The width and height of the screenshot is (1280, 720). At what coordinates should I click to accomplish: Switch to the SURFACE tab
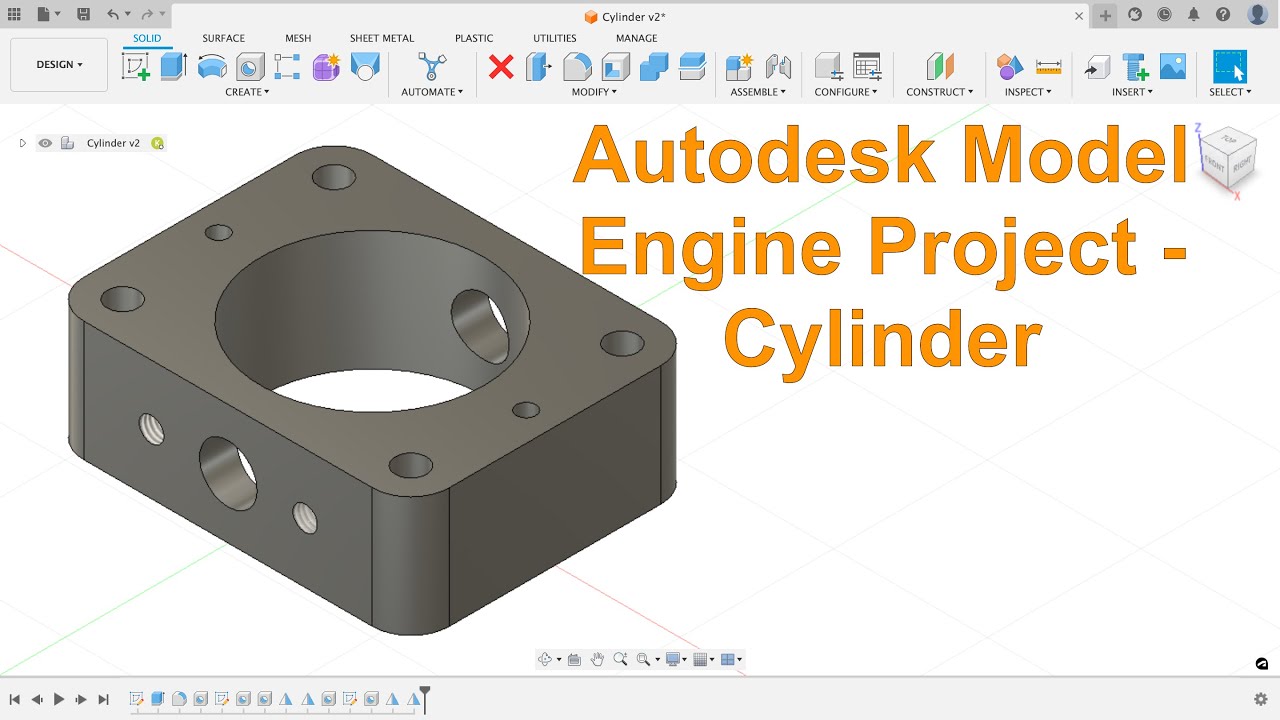(x=223, y=38)
